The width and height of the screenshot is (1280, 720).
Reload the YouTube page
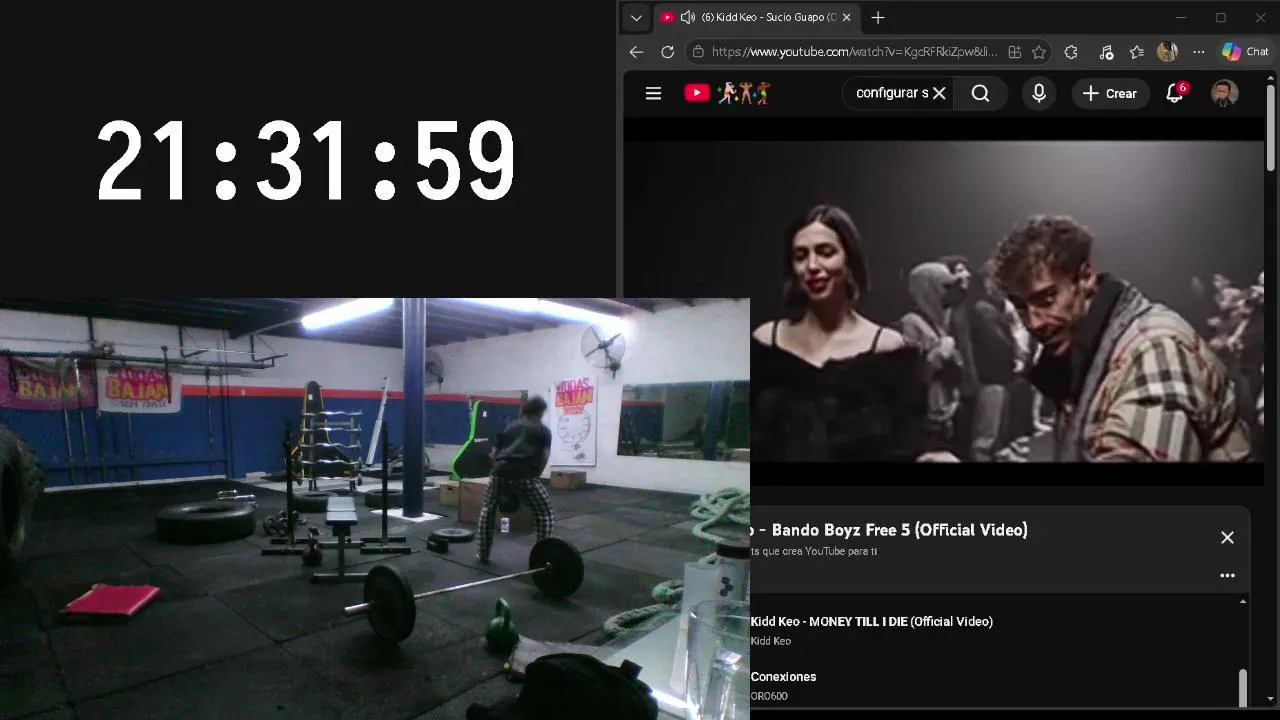668,52
